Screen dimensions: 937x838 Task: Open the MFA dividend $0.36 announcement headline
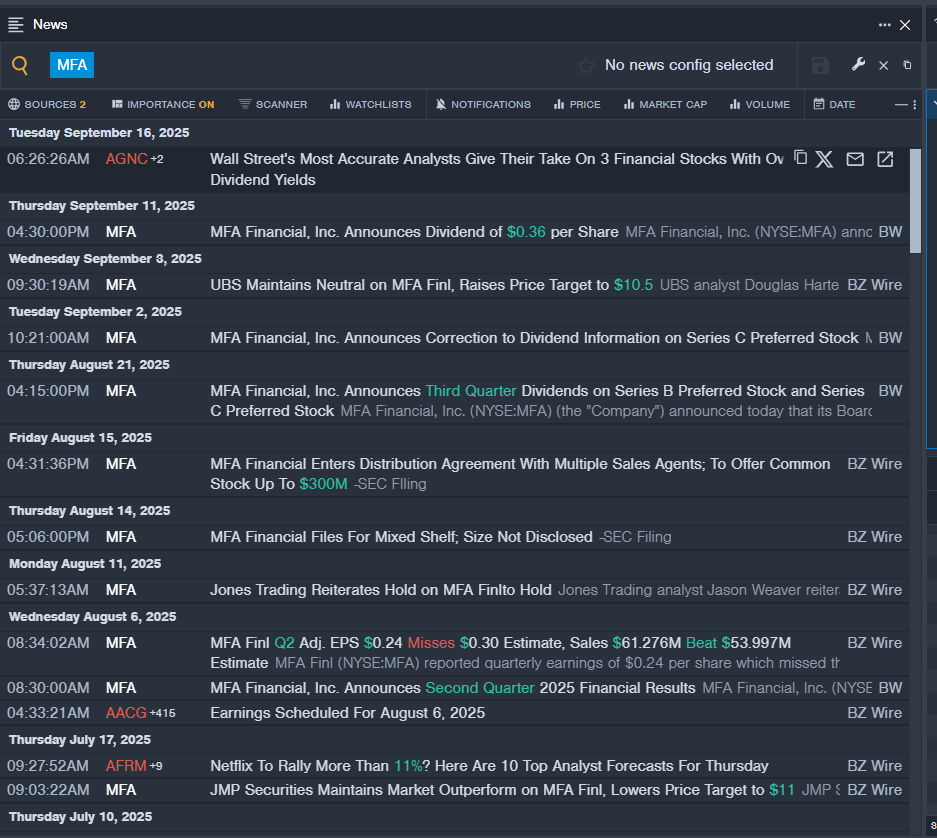(414, 232)
